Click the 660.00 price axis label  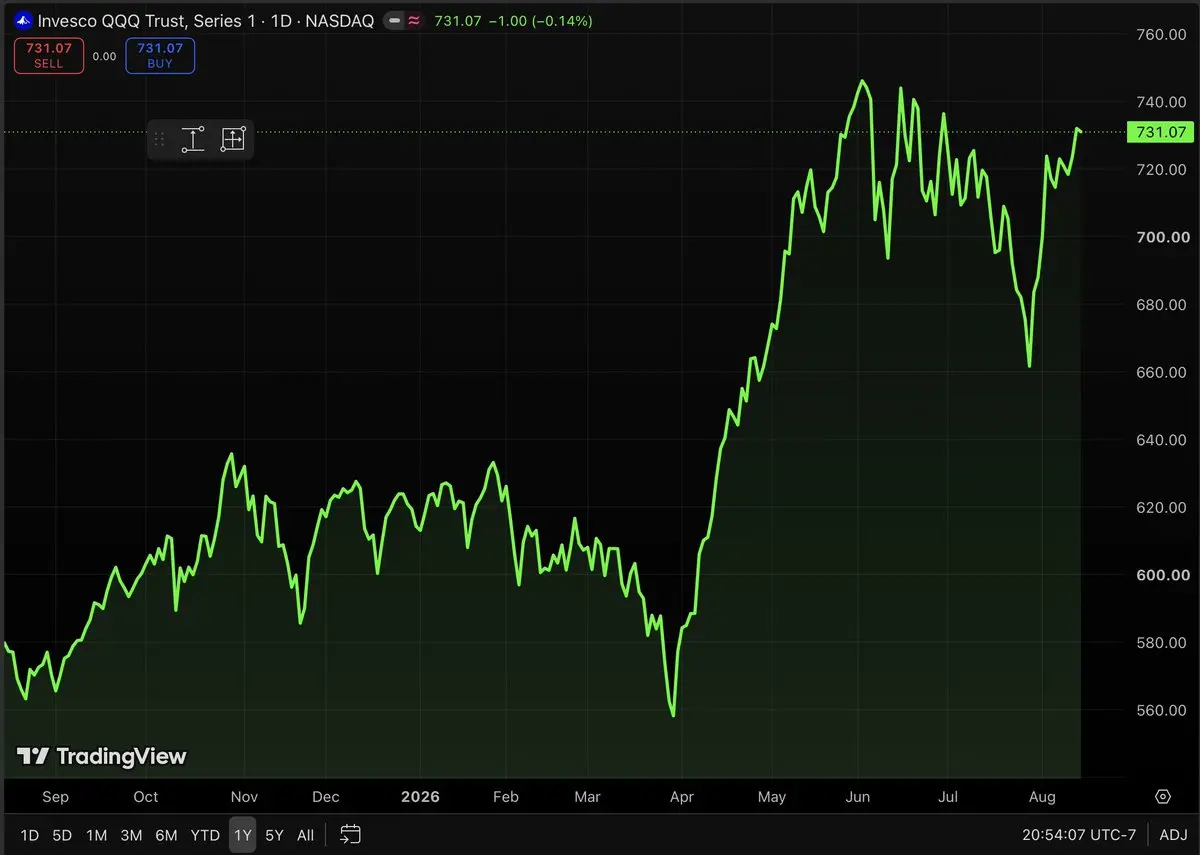tap(1162, 372)
